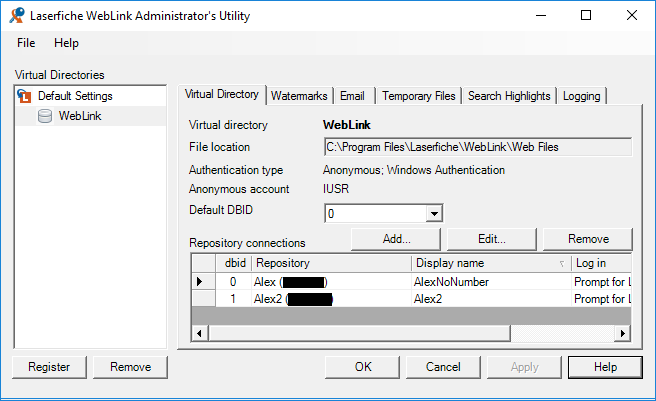
Task: Select the WebLink virtual directory item
Action: (79, 116)
